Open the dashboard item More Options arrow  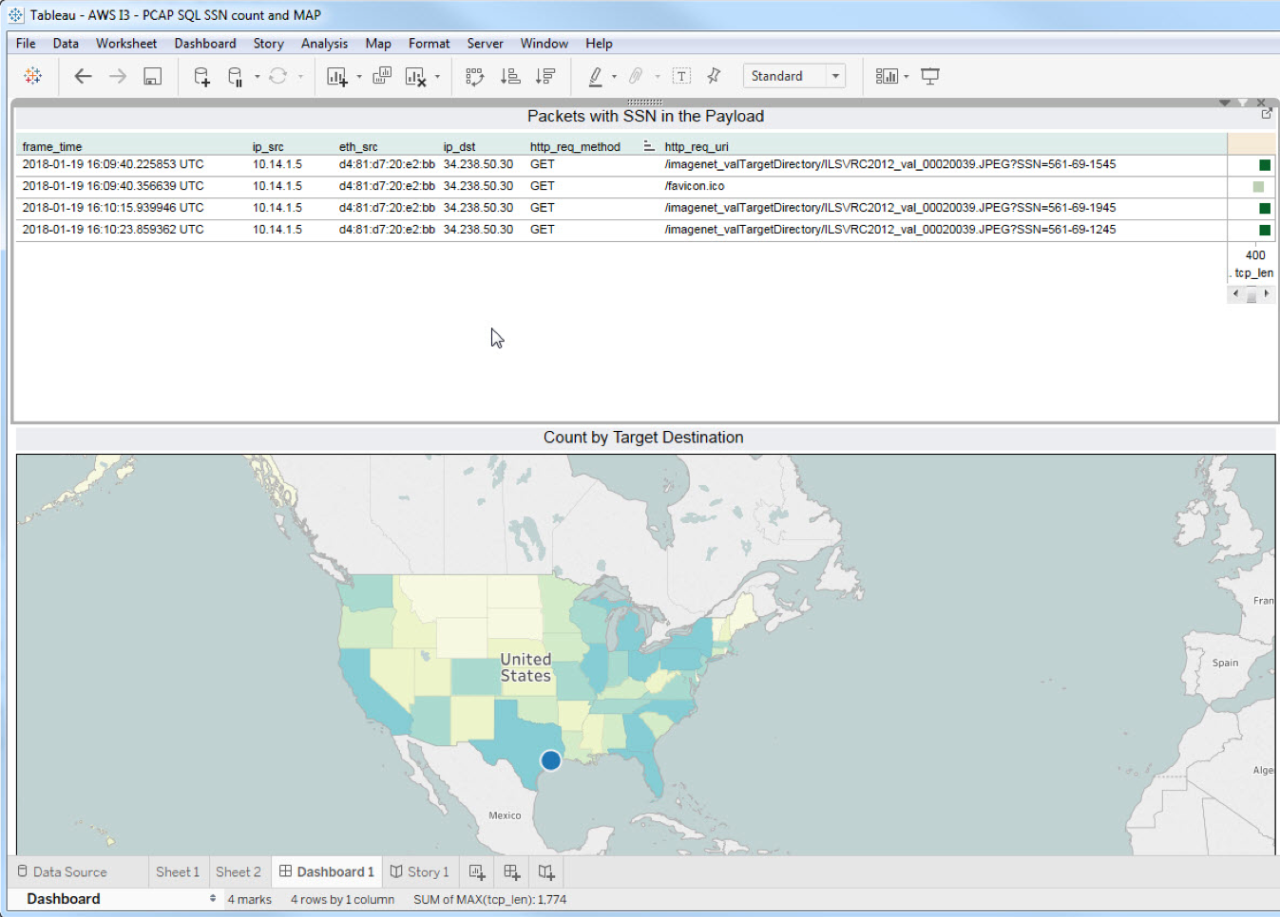1225,103
